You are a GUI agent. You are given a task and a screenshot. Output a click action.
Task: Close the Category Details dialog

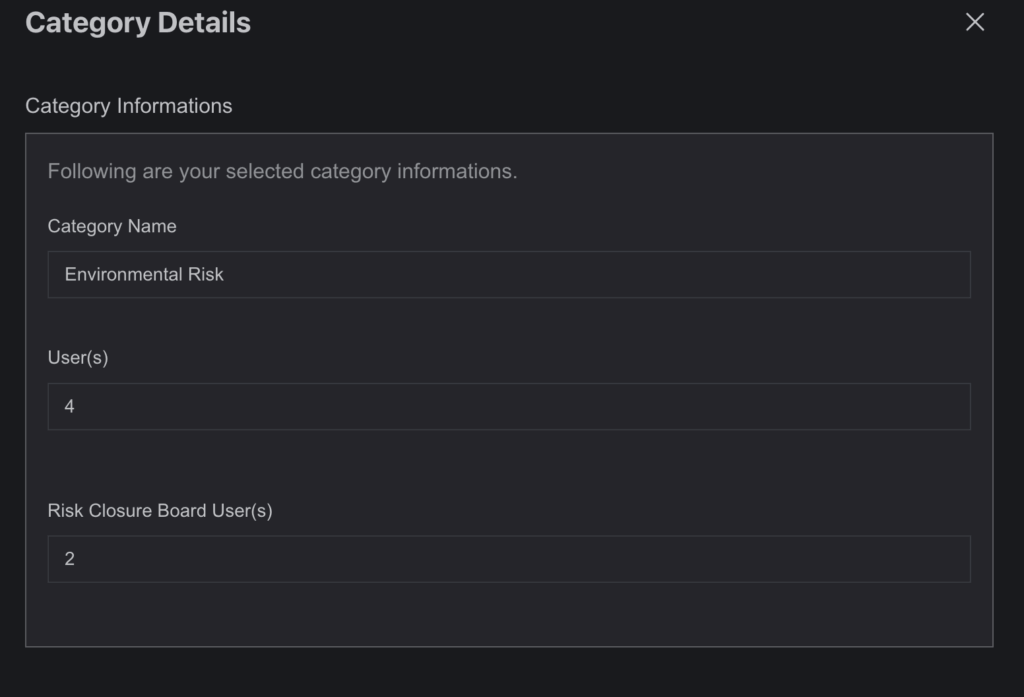point(974,22)
